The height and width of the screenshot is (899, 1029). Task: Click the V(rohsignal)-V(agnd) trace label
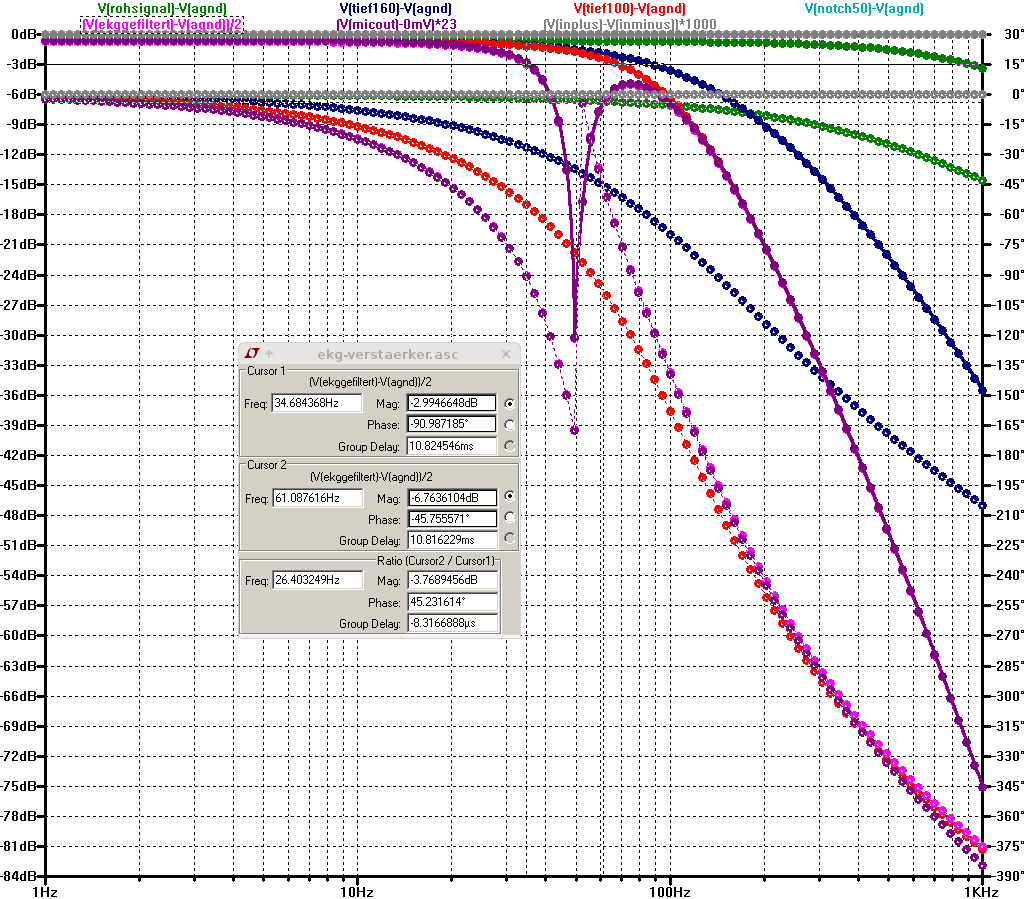point(162,9)
